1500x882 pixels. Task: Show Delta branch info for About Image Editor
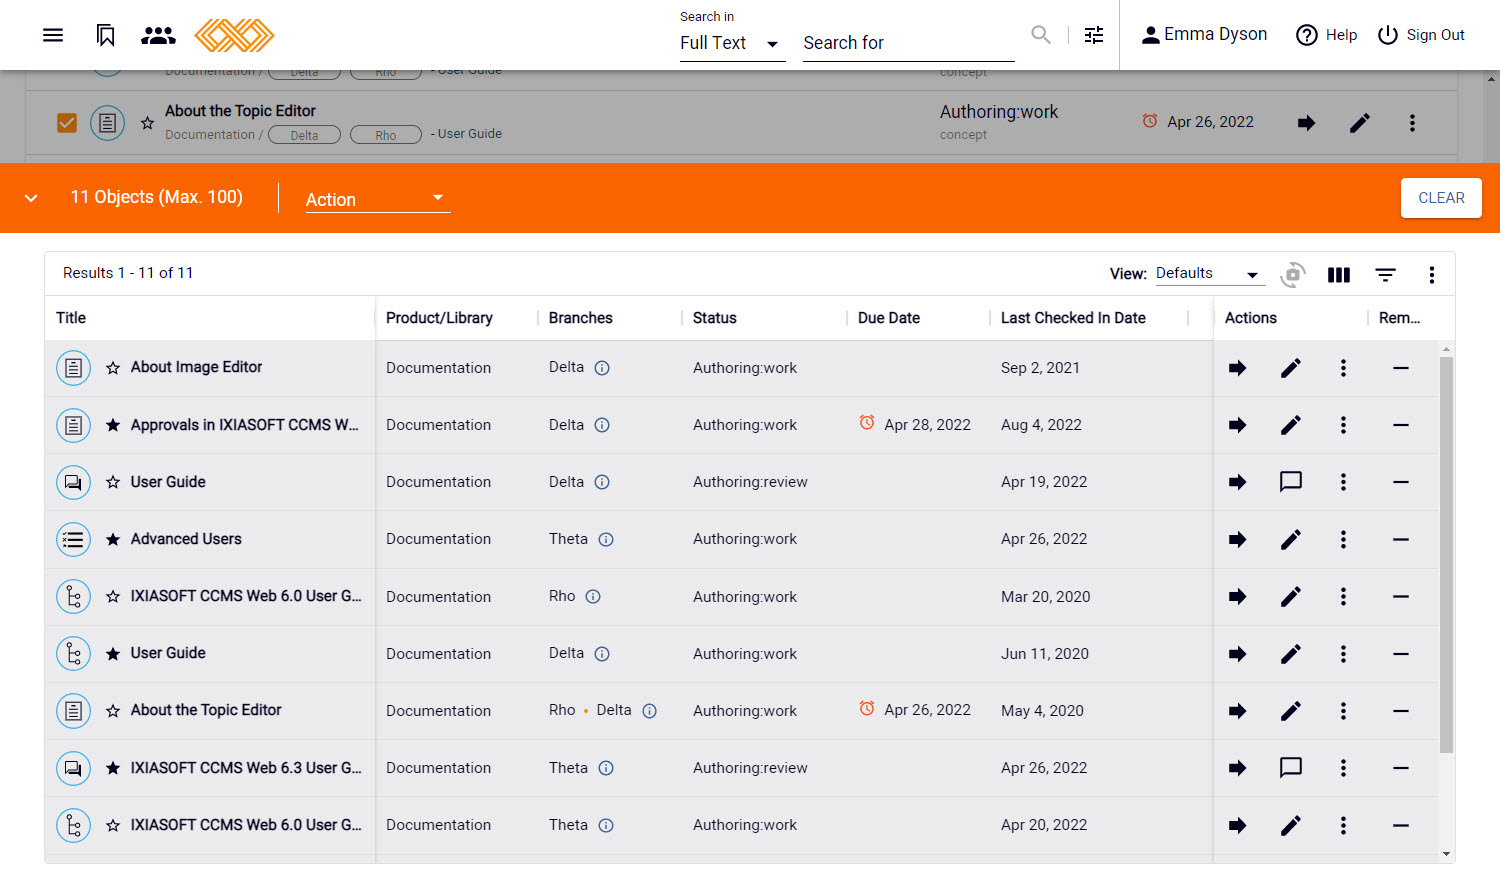[x=602, y=368]
